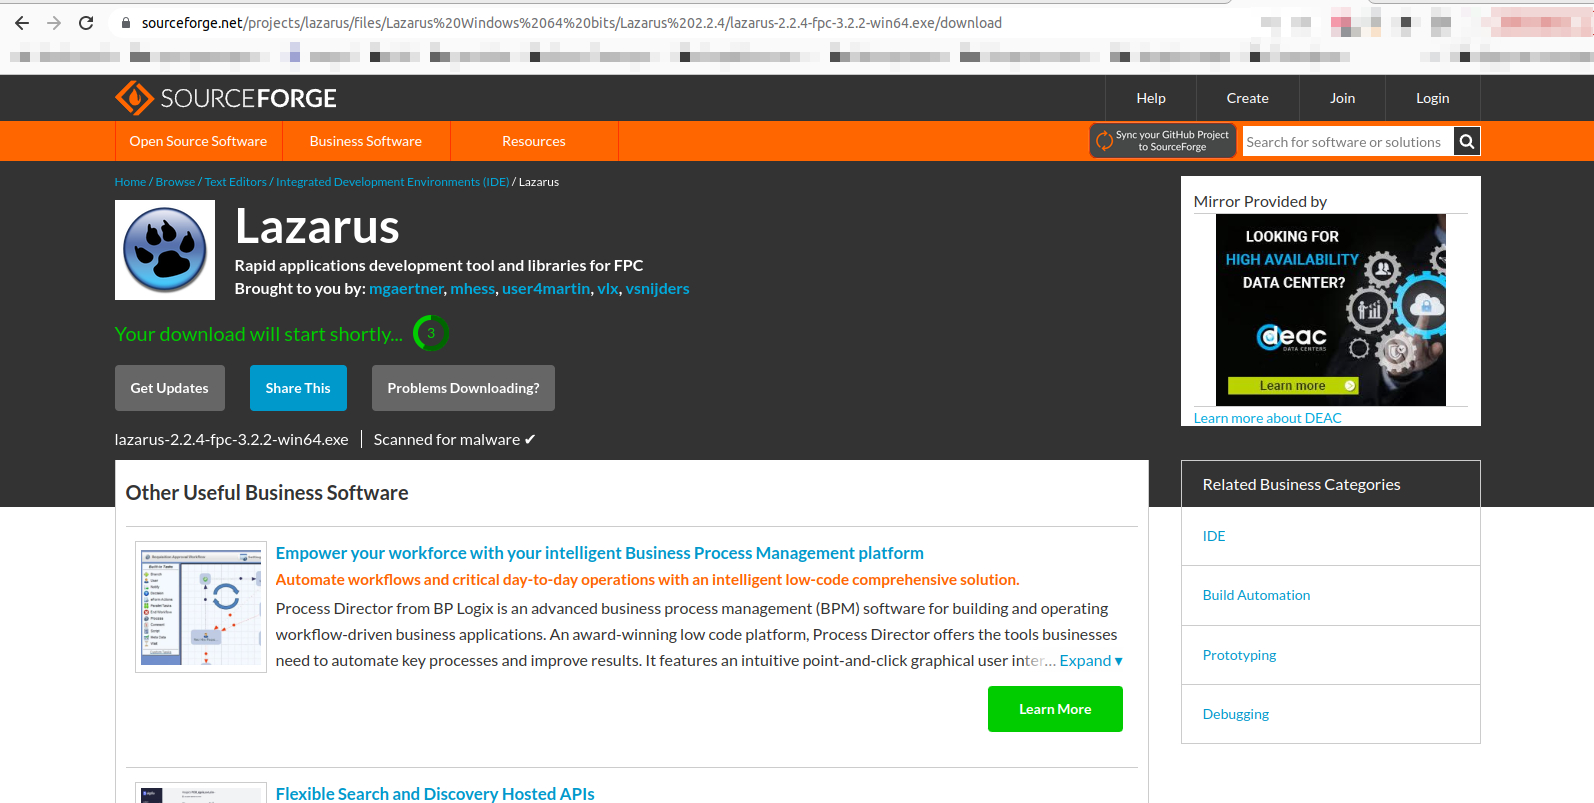This screenshot has width=1594, height=803.
Task: Open the Resources menu
Action: (534, 141)
